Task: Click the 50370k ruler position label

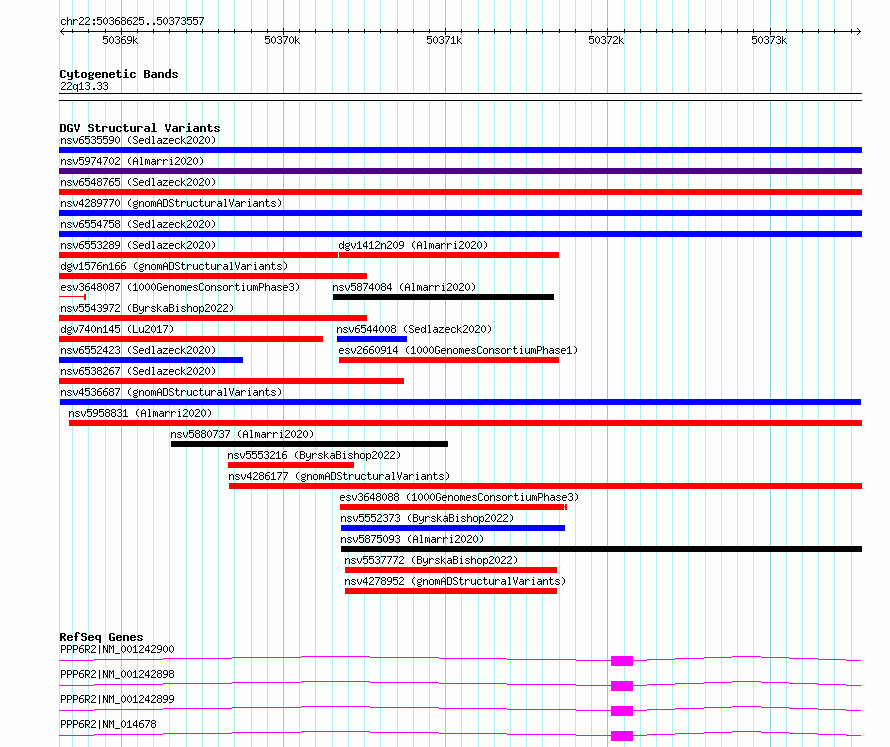Action: coord(282,40)
